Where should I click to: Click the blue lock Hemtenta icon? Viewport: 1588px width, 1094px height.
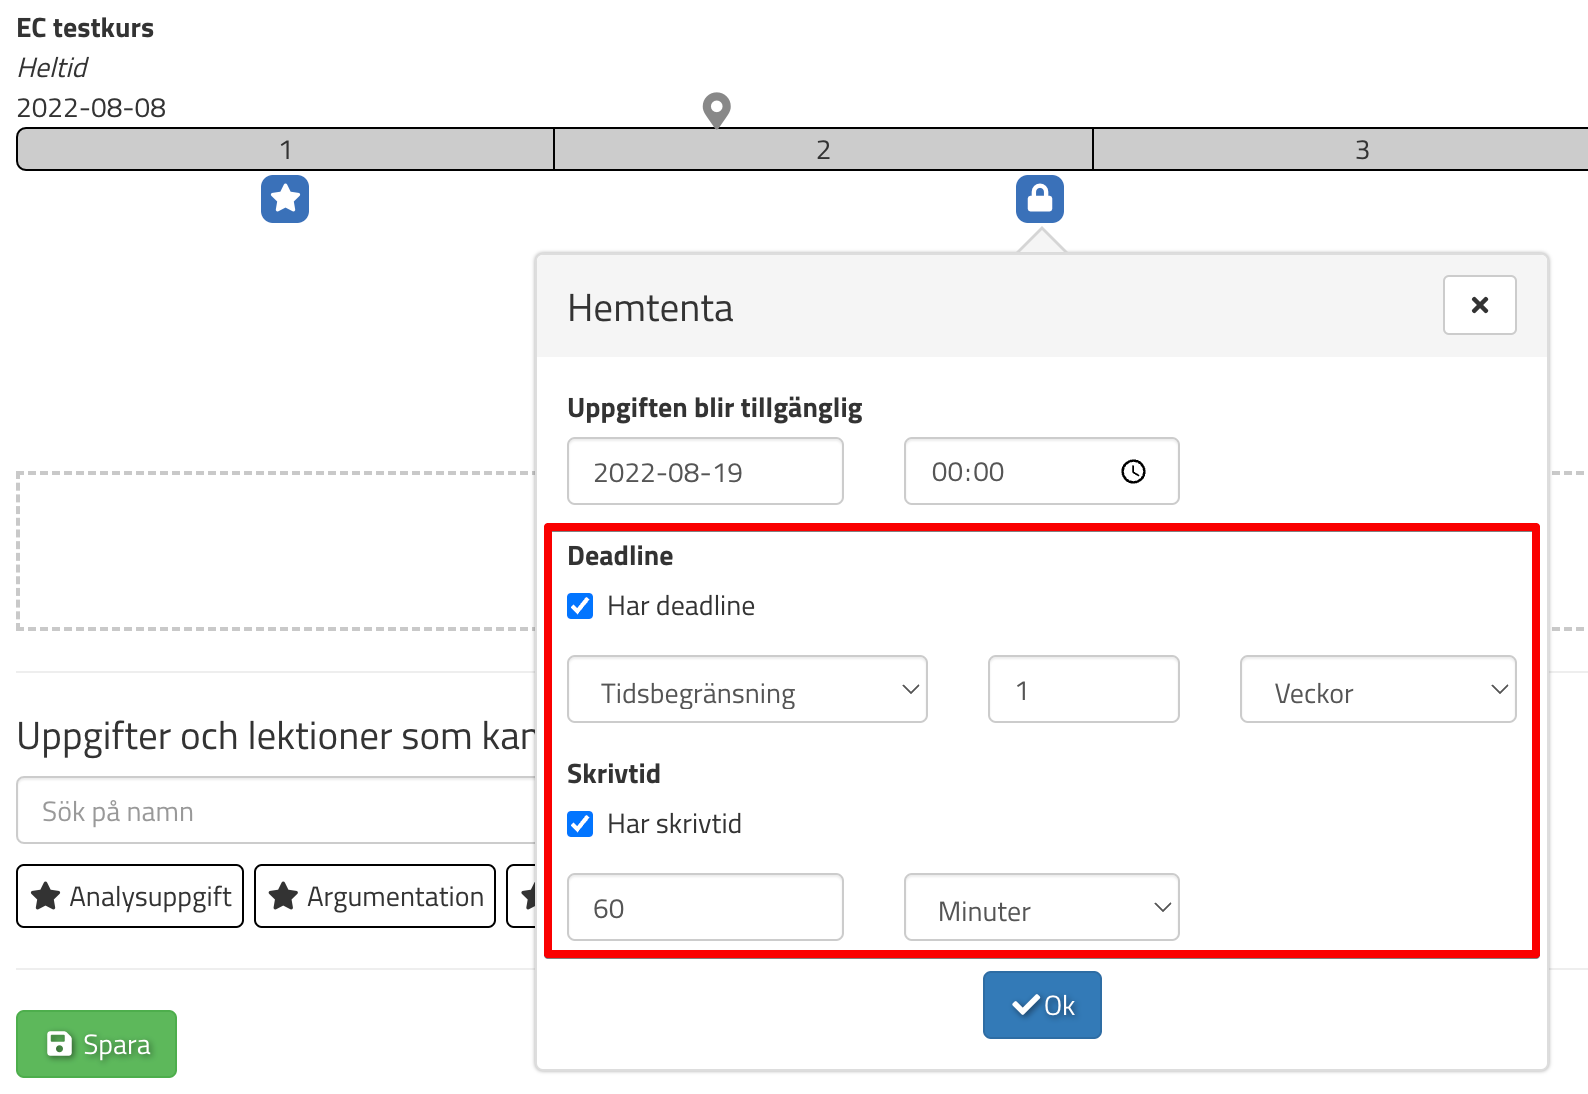coord(1040,199)
